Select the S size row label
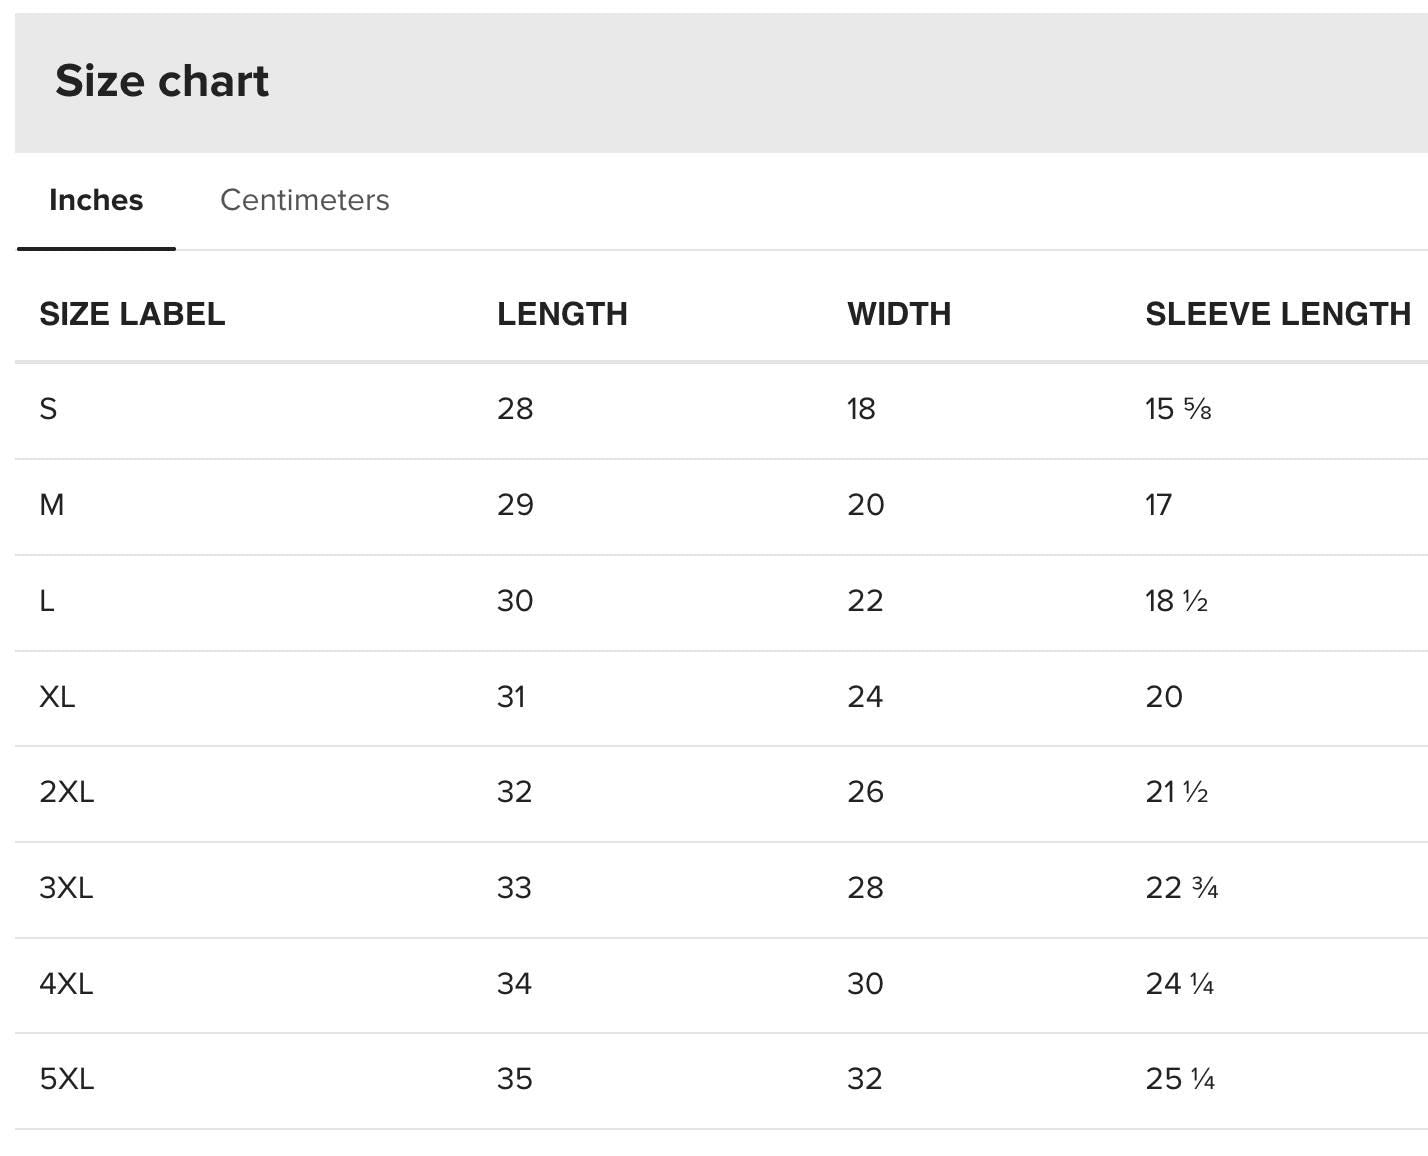1428x1156 pixels. (48, 409)
